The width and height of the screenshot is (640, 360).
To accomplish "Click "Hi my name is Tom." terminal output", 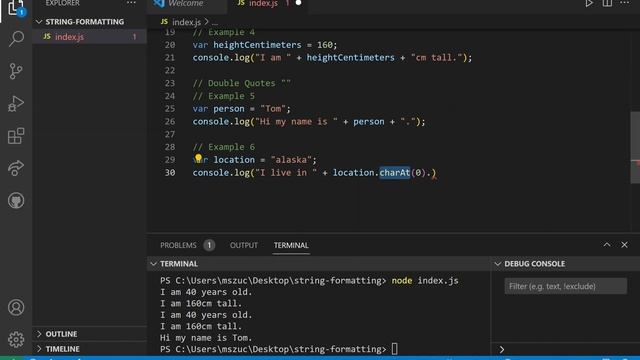I will (x=206, y=338).
